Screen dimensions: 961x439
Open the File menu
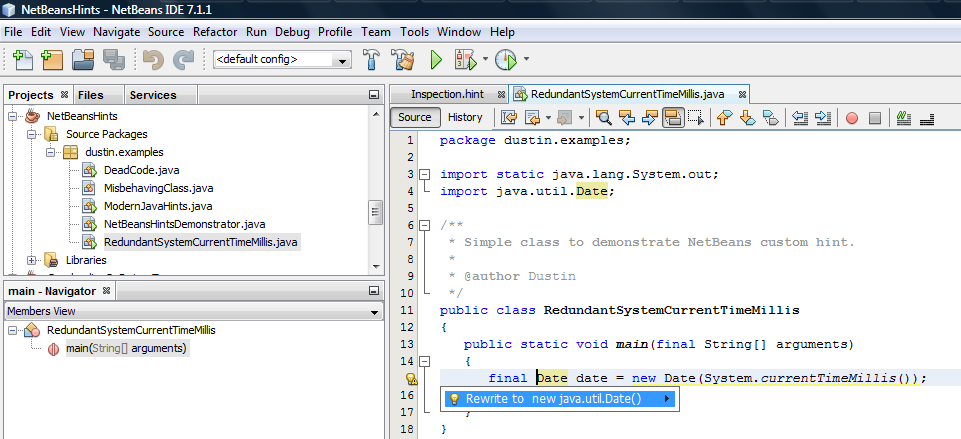tap(13, 32)
